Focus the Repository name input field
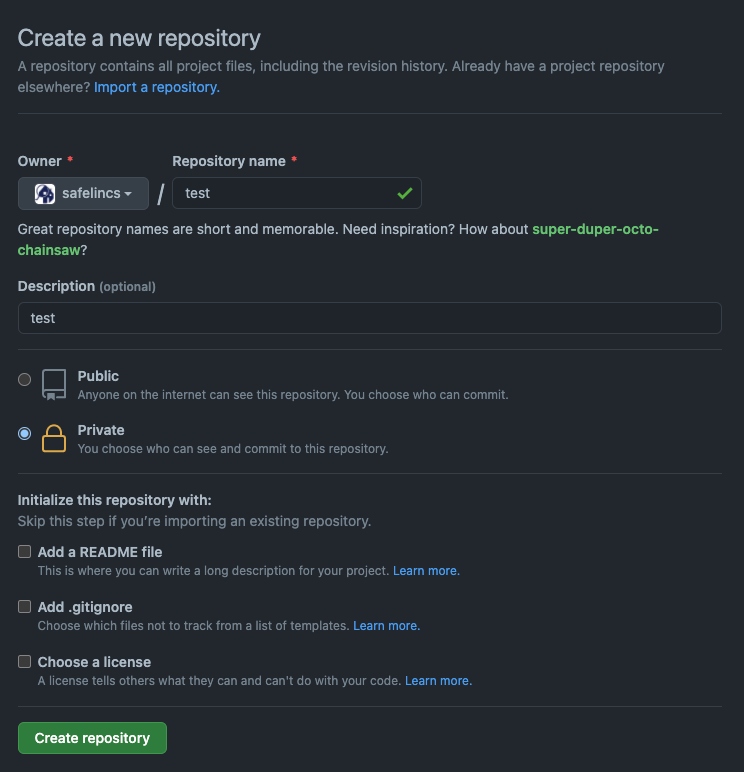The width and height of the screenshot is (744, 772). [x=297, y=193]
